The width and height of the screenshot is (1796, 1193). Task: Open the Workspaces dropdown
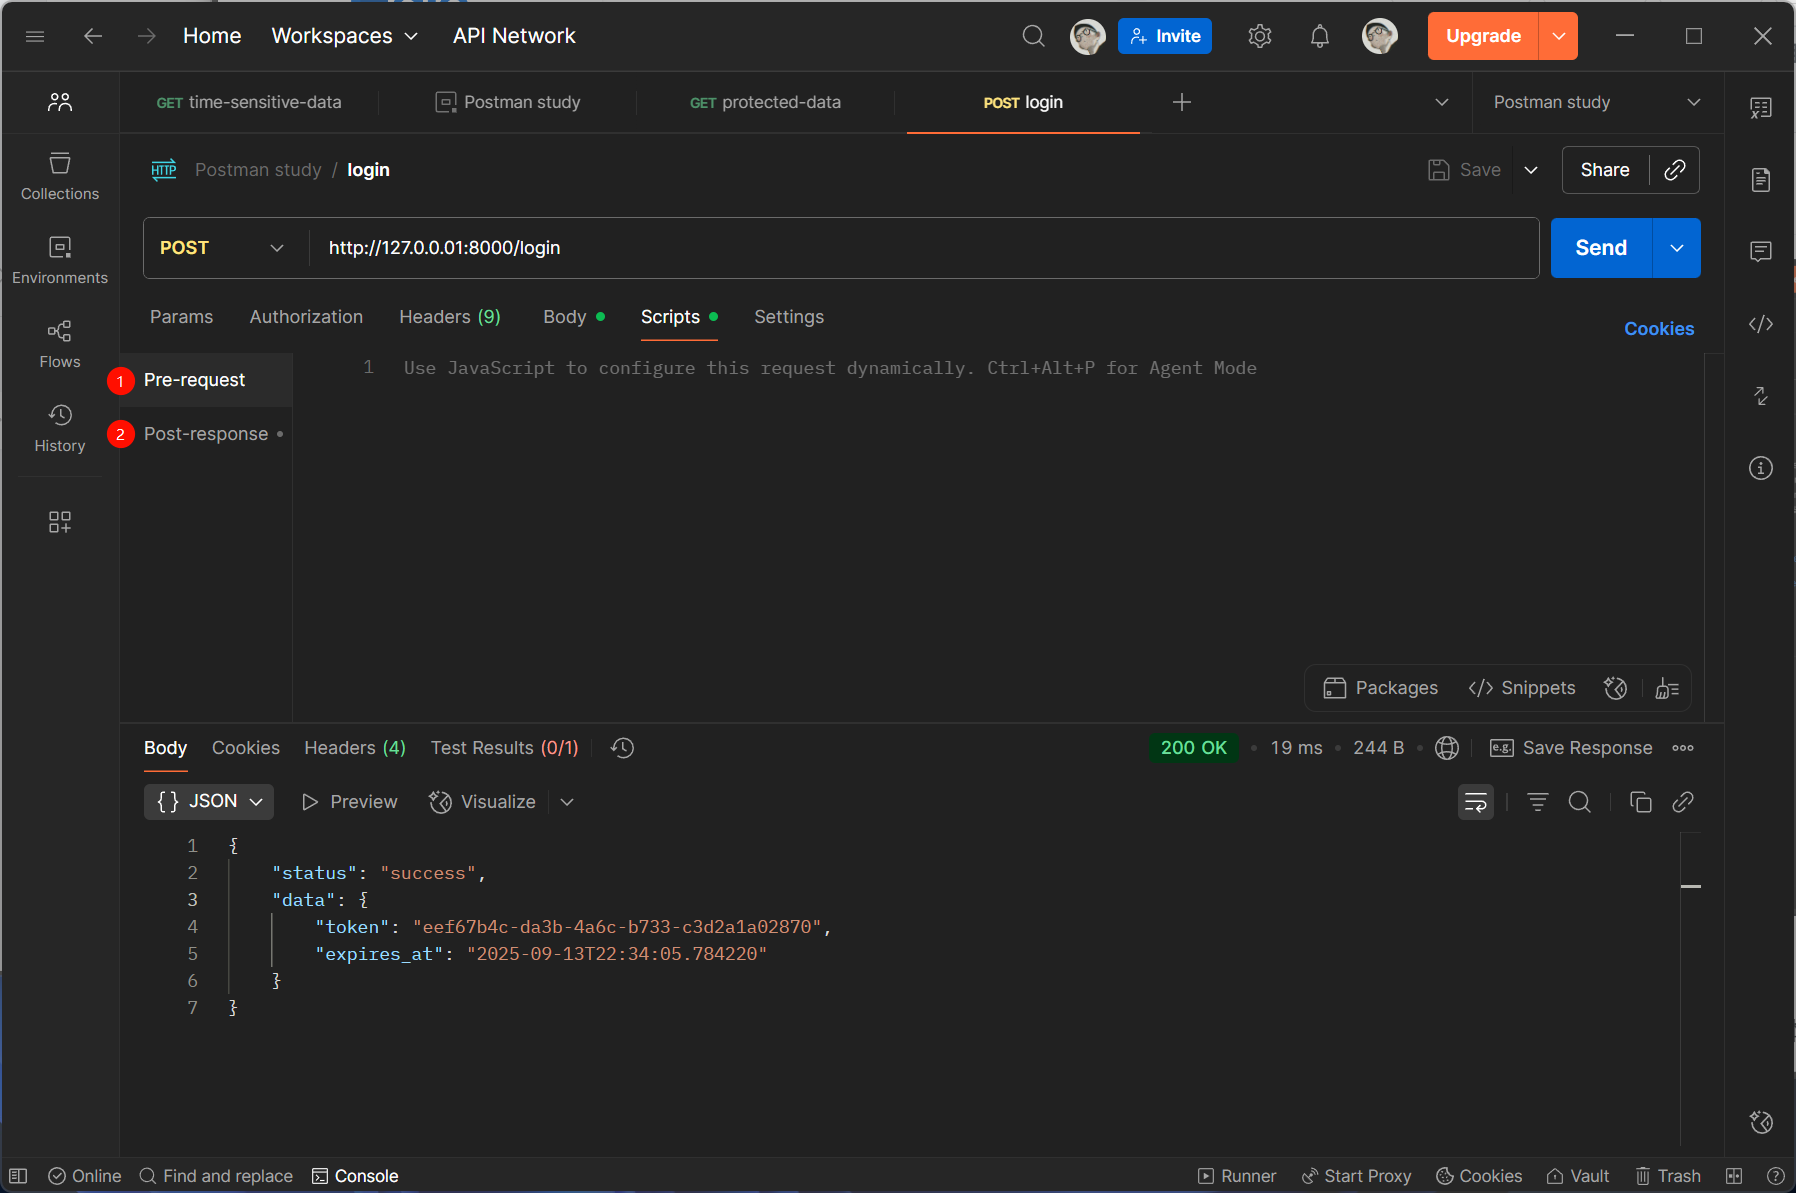(x=345, y=36)
